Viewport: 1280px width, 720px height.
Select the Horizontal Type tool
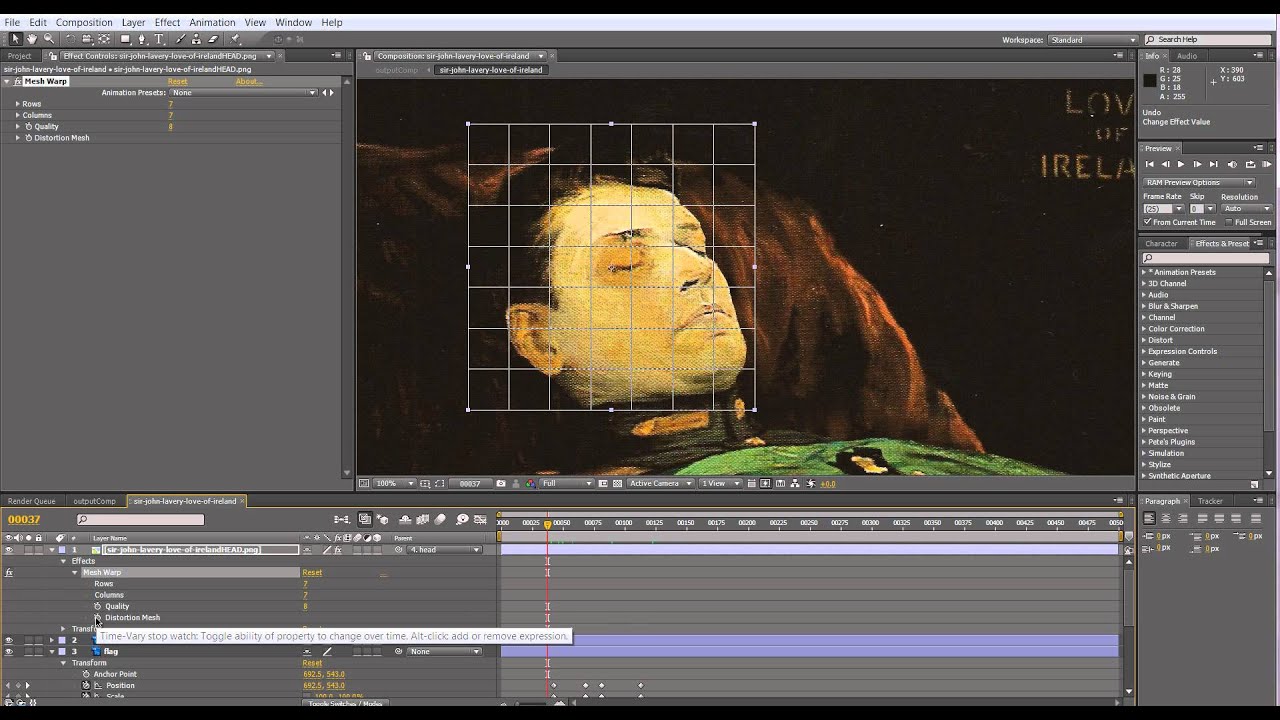coord(159,39)
